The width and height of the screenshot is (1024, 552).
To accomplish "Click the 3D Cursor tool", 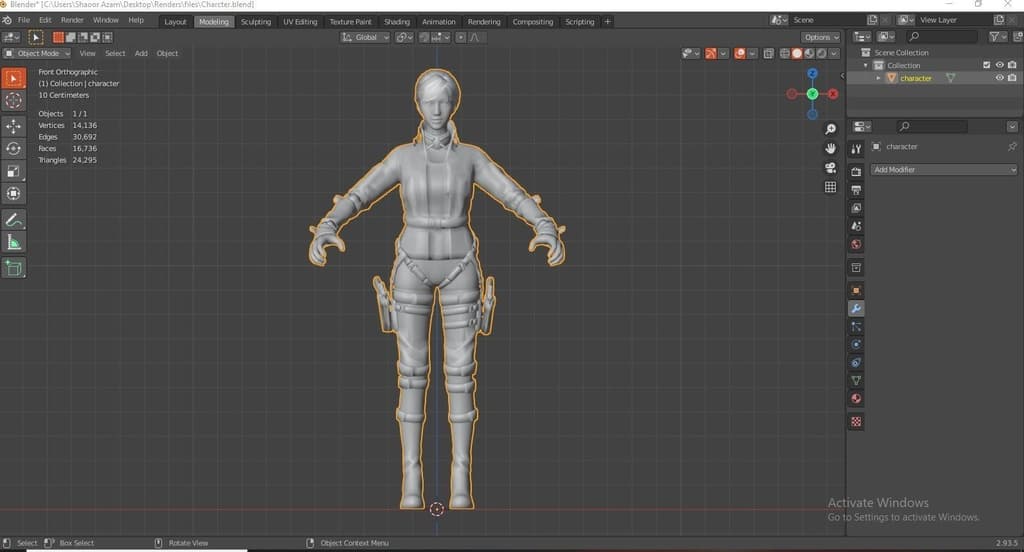I will coord(13,101).
